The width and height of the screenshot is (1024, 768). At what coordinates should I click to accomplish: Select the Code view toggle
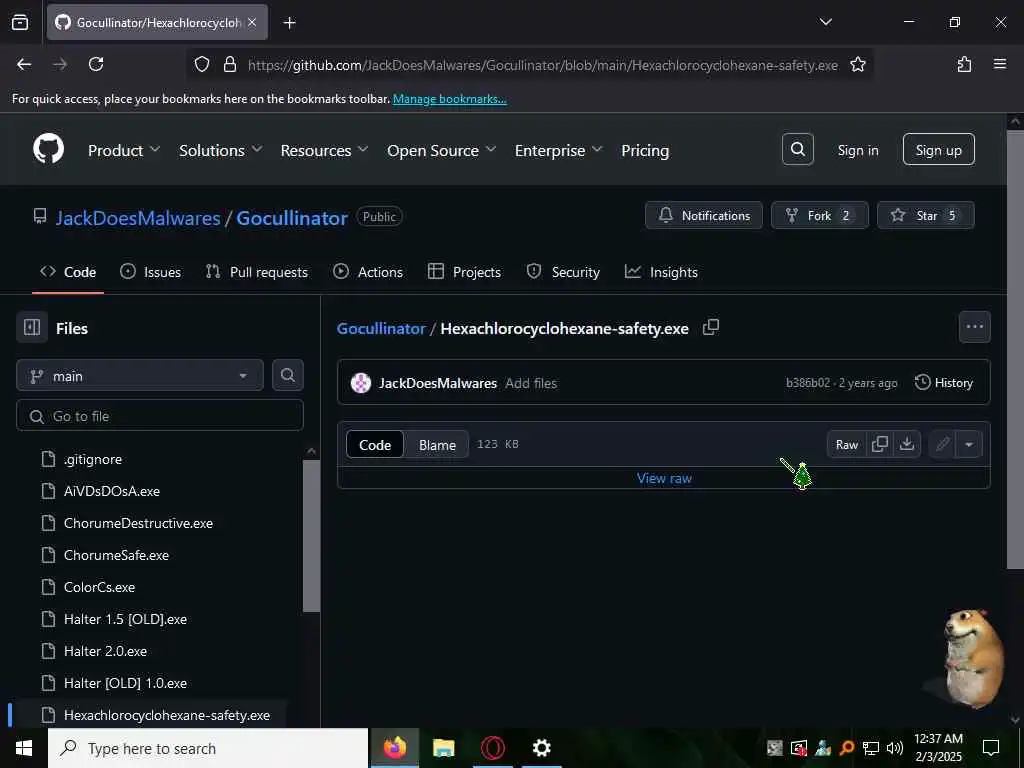pos(375,444)
